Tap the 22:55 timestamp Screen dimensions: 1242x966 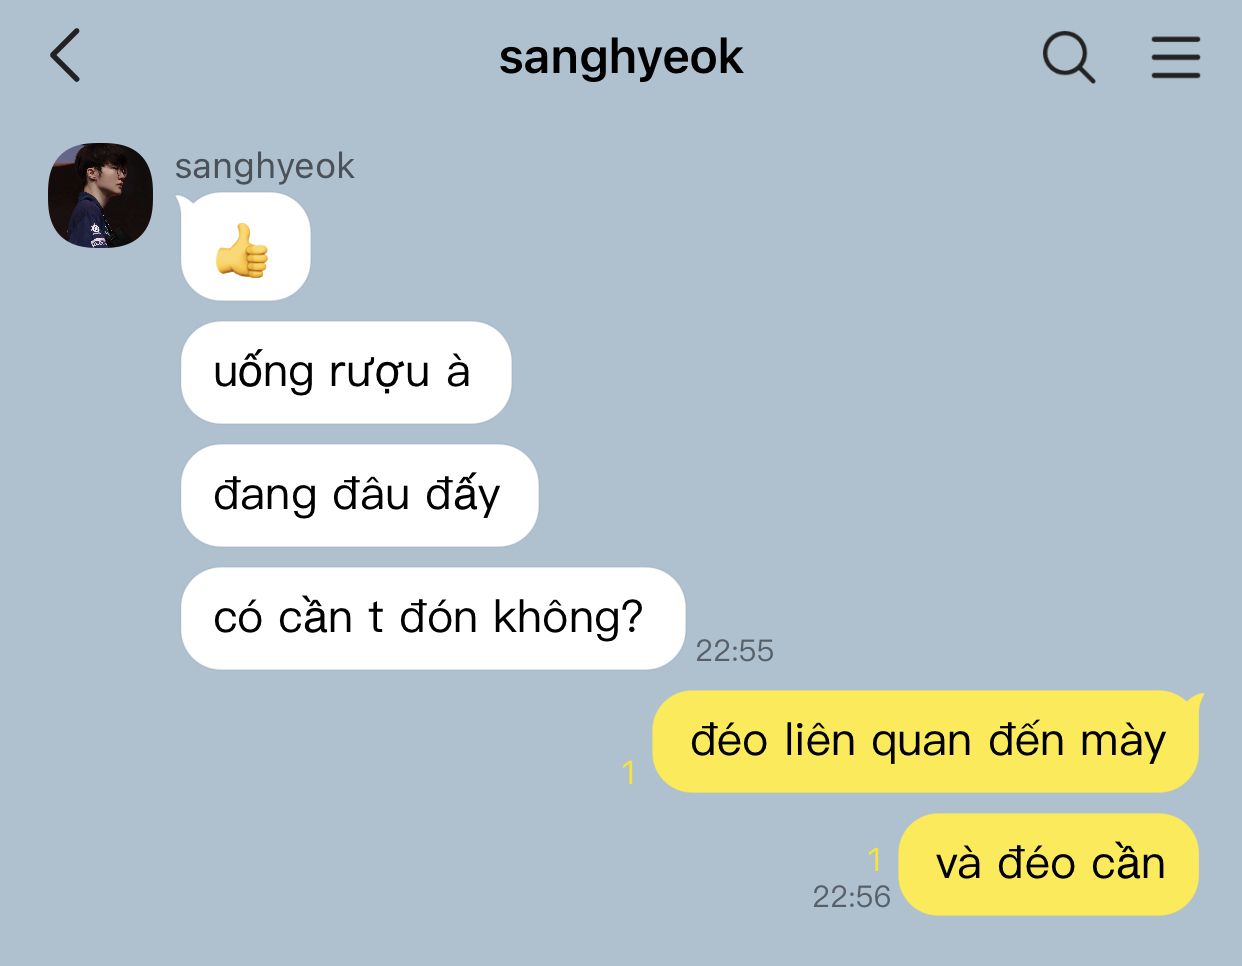point(735,651)
